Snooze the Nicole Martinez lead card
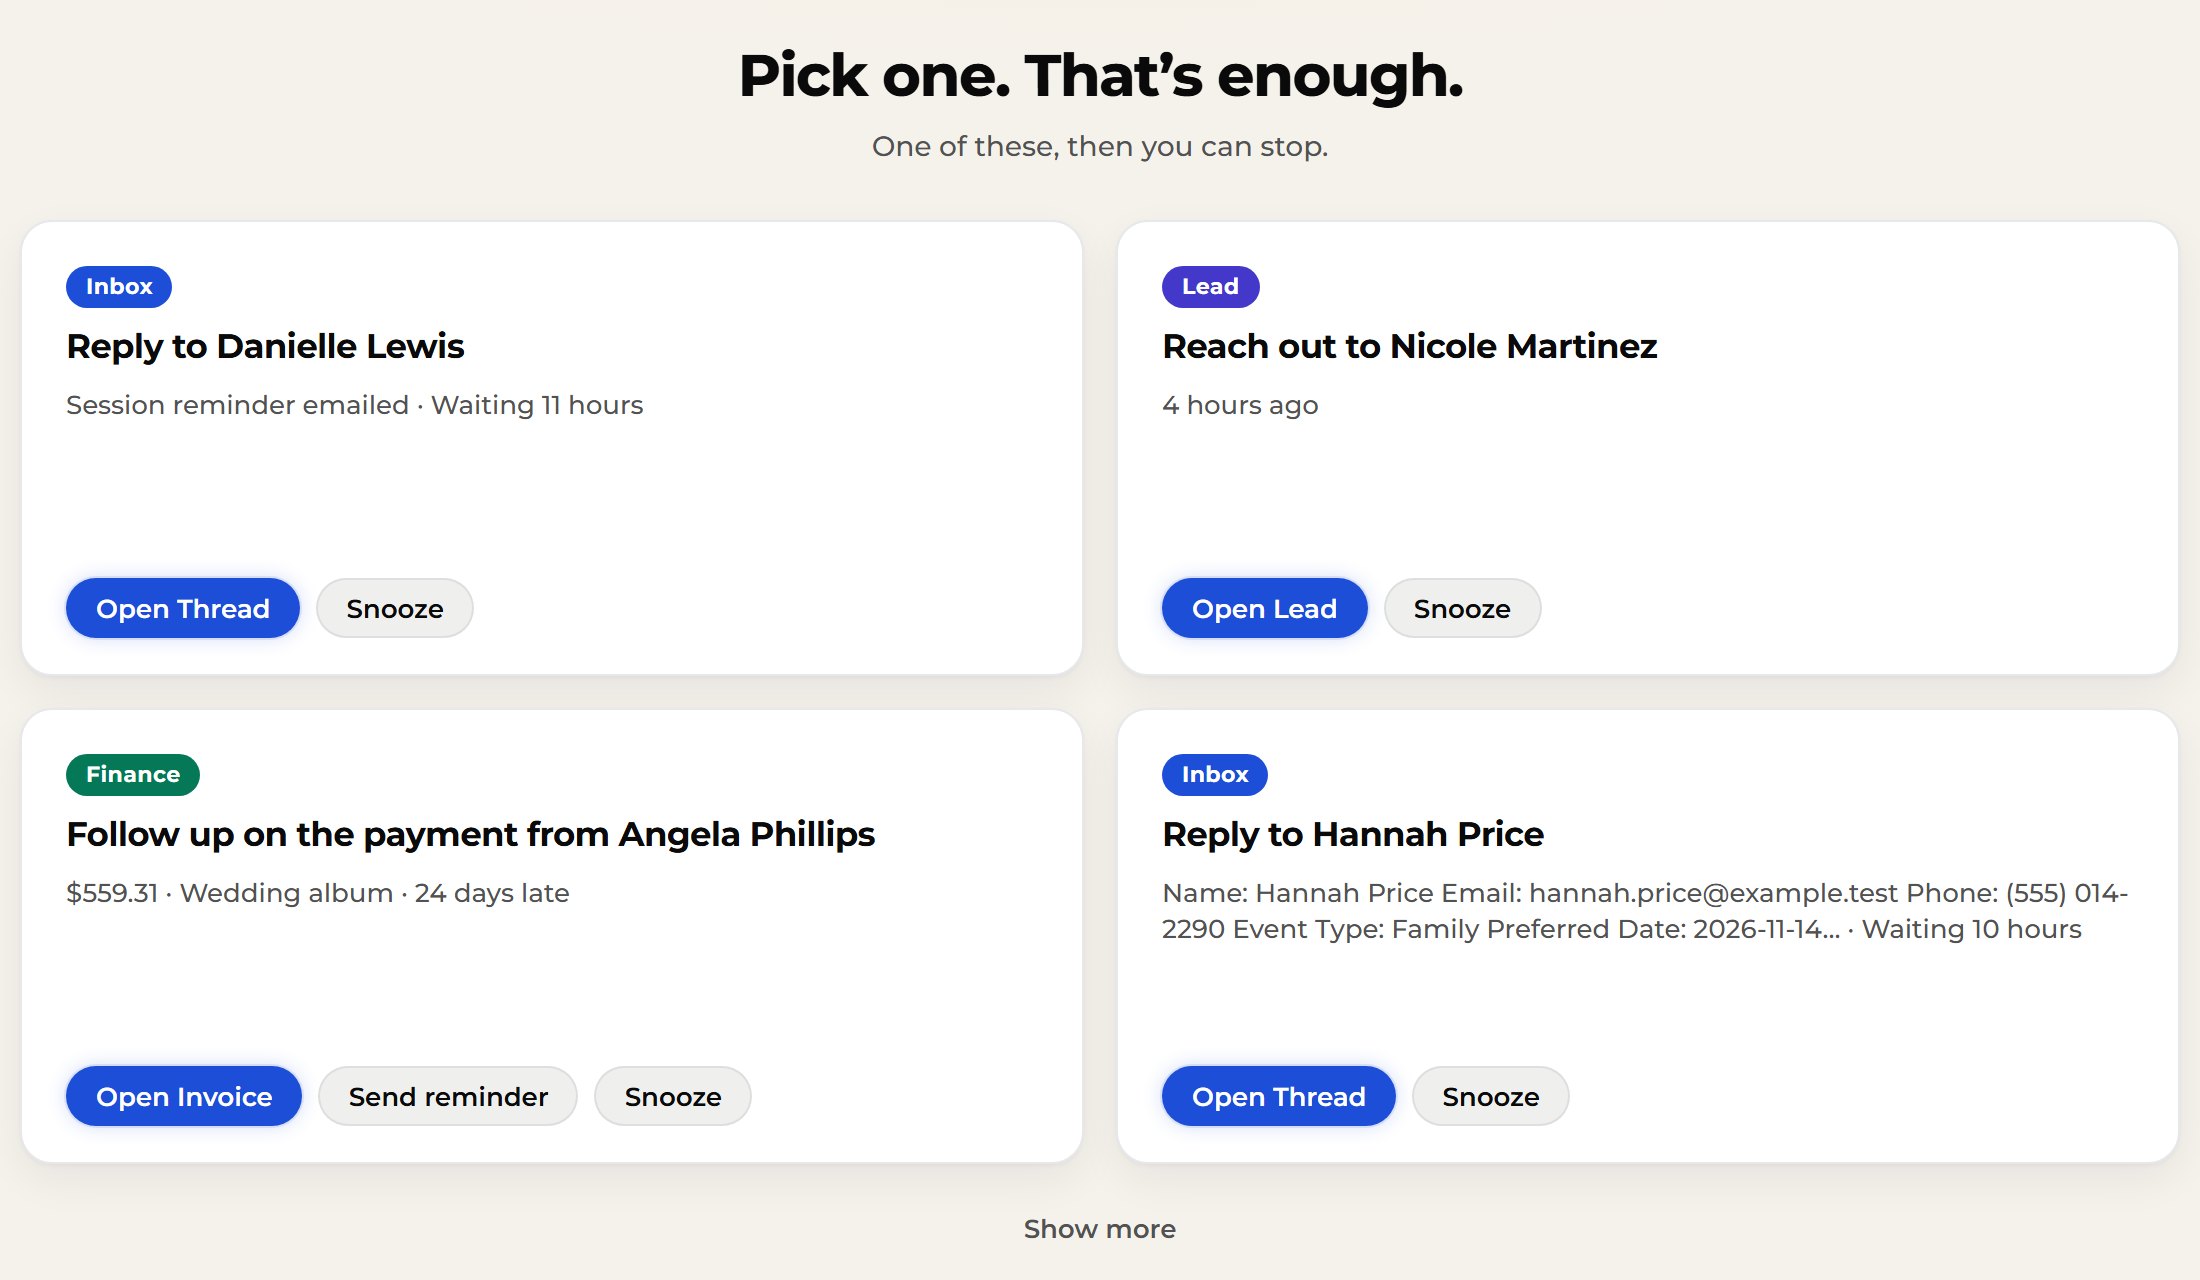 coord(1462,608)
